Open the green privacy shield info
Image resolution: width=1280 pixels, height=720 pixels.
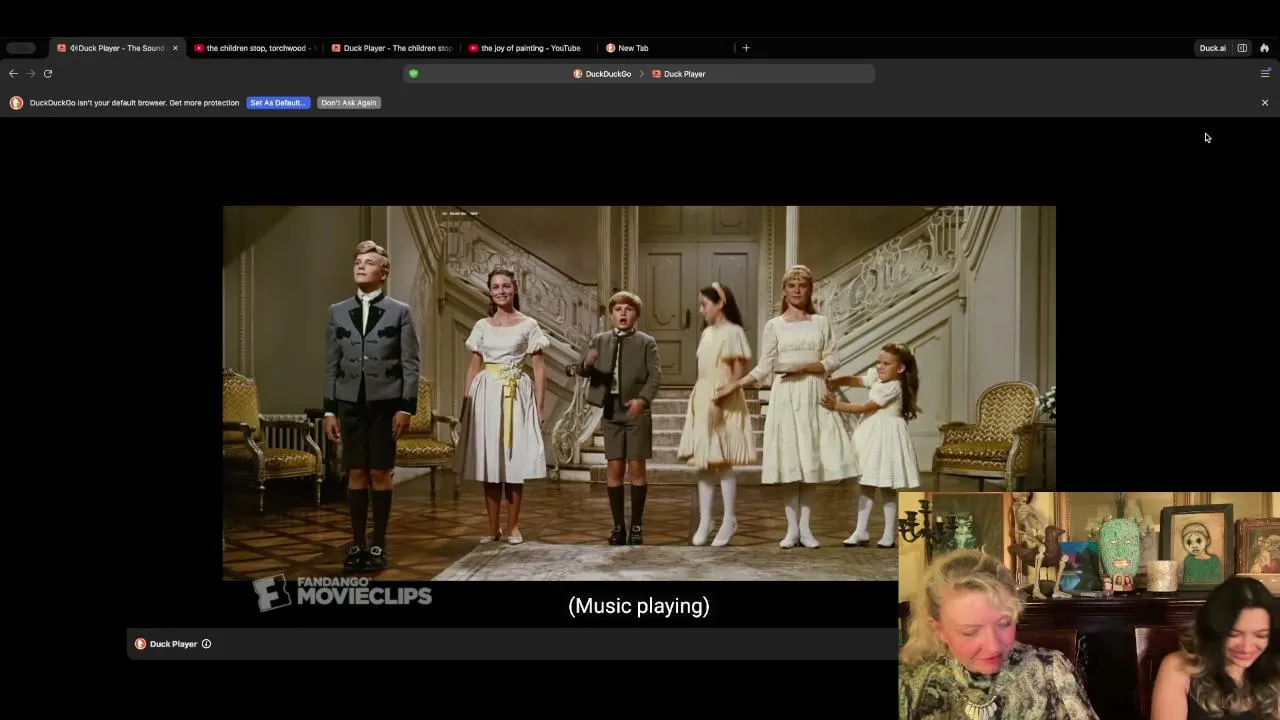click(x=413, y=73)
